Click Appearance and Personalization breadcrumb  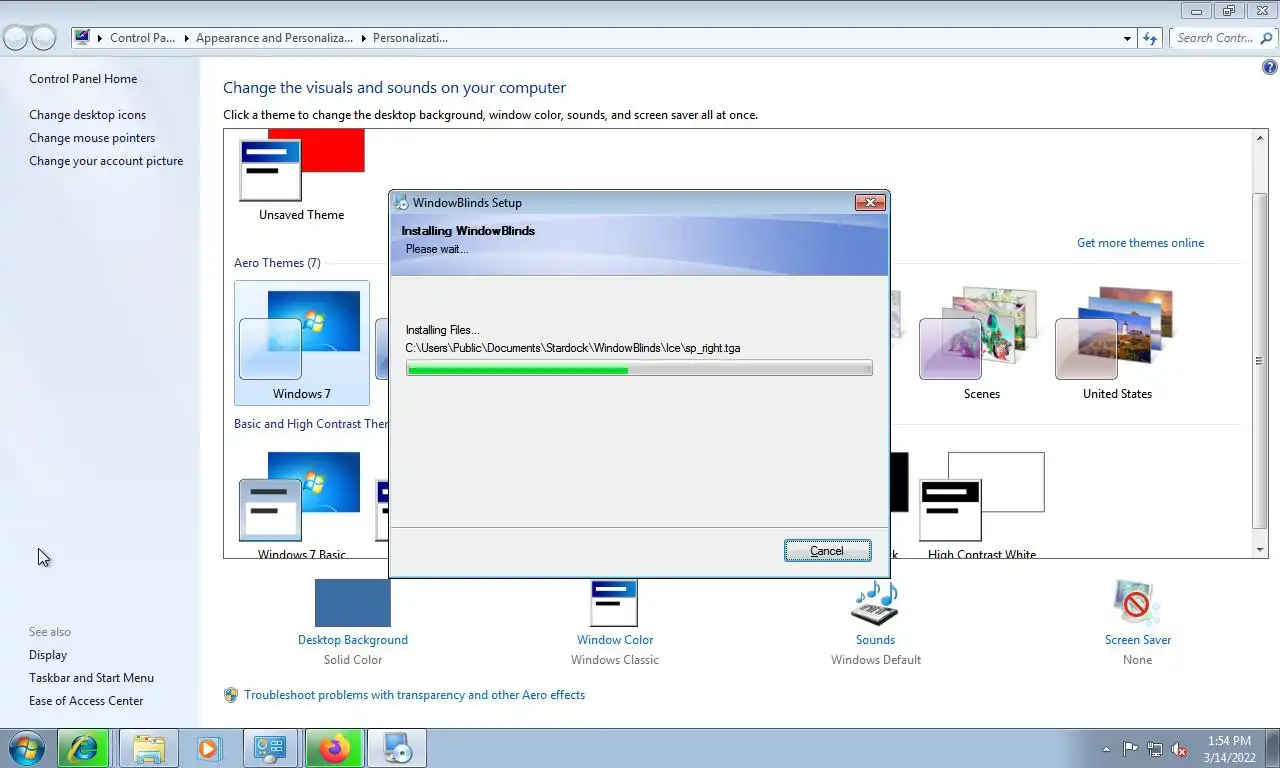point(274,38)
